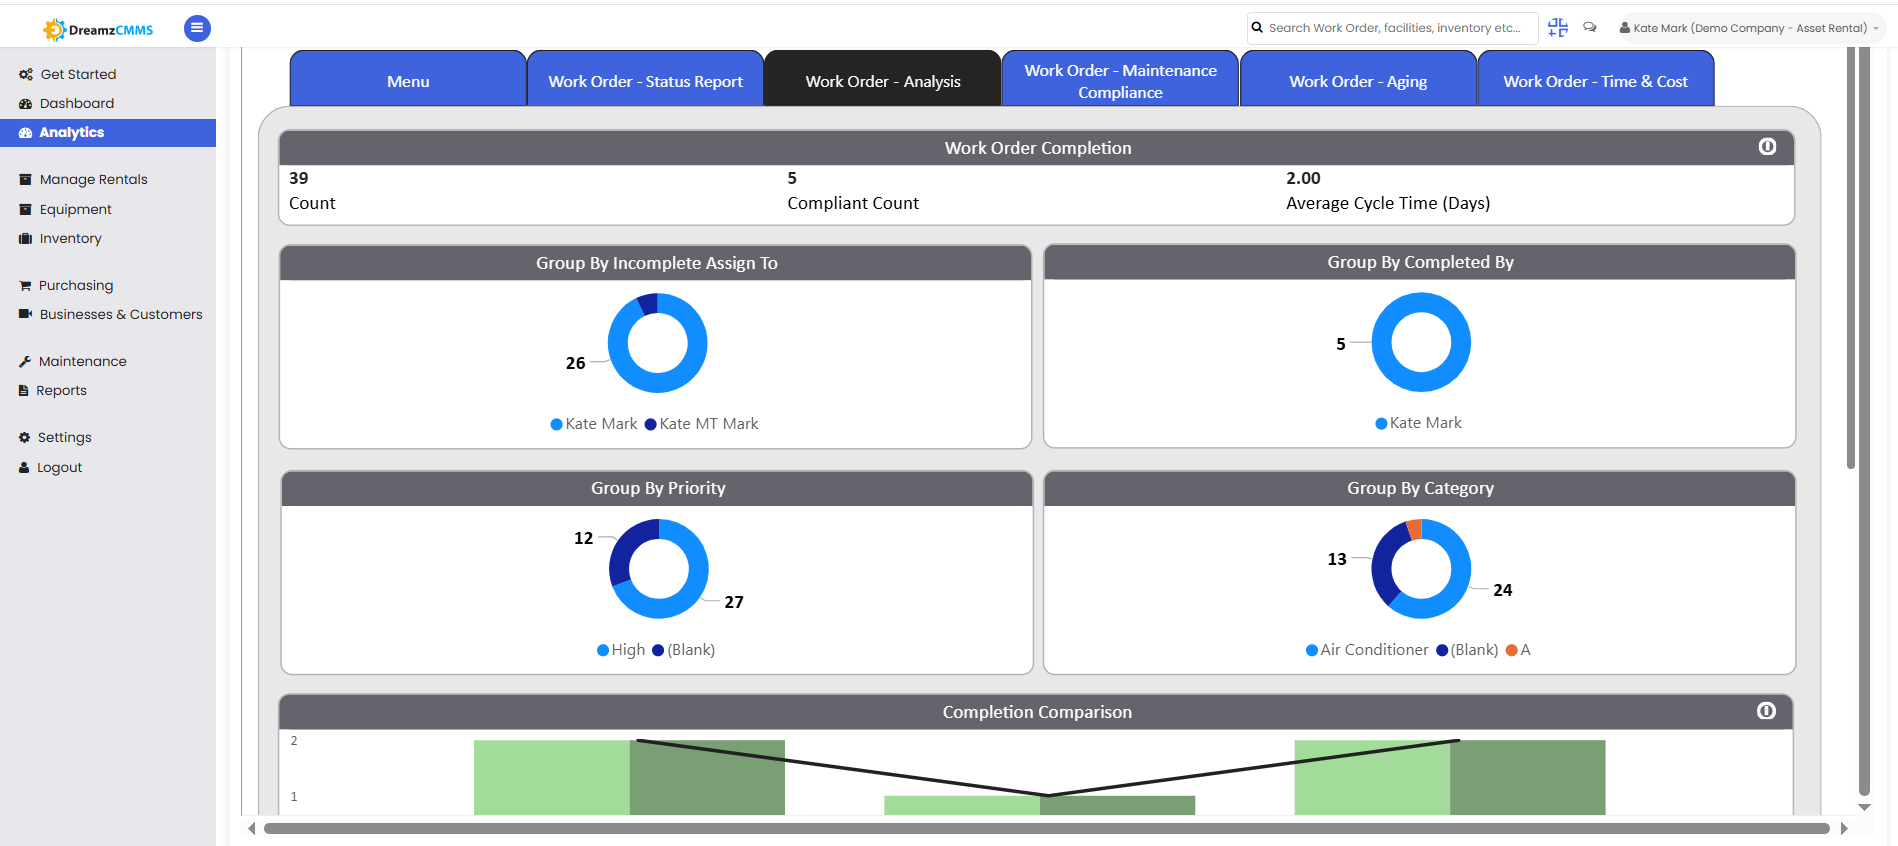Click the 'Compliant Count' label
Image resolution: width=1898 pixels, height=846 pixels.
pyautogui.click(x=853, y=203)
